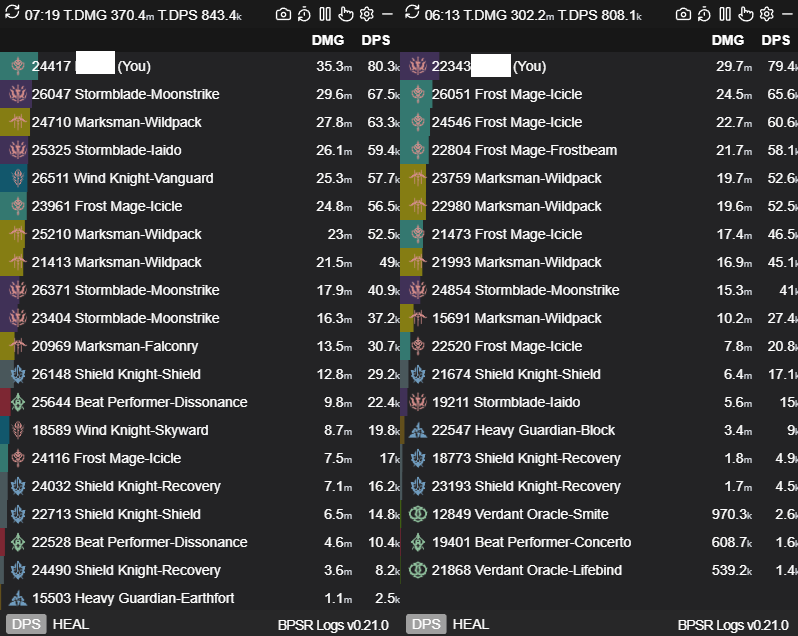Sort right panel by DPS column

point(776,40)
